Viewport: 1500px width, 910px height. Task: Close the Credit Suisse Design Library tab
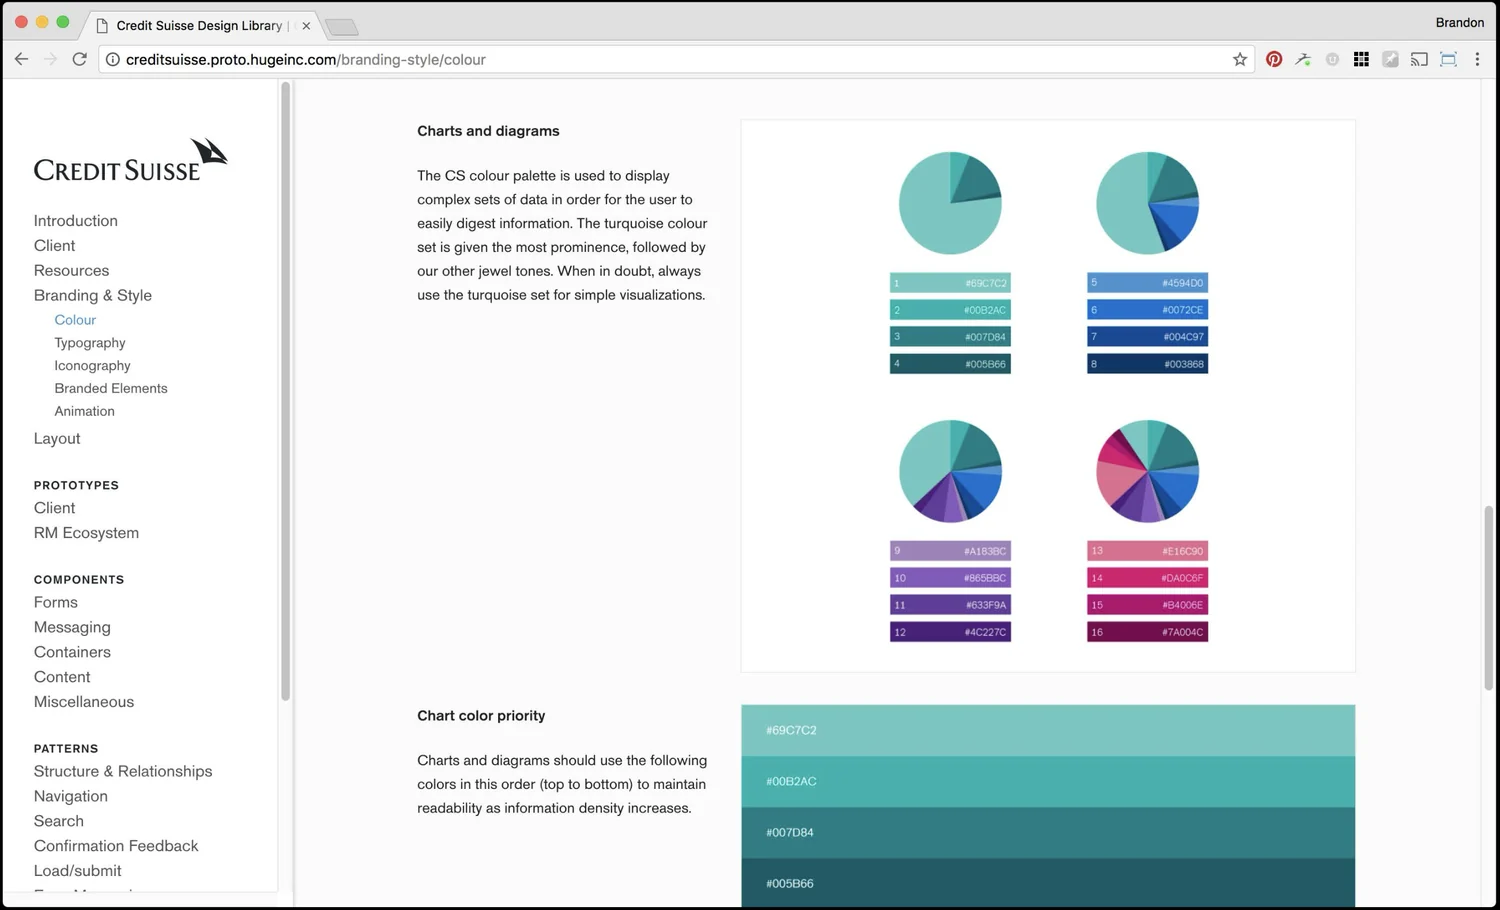click(x=306, y=26)
